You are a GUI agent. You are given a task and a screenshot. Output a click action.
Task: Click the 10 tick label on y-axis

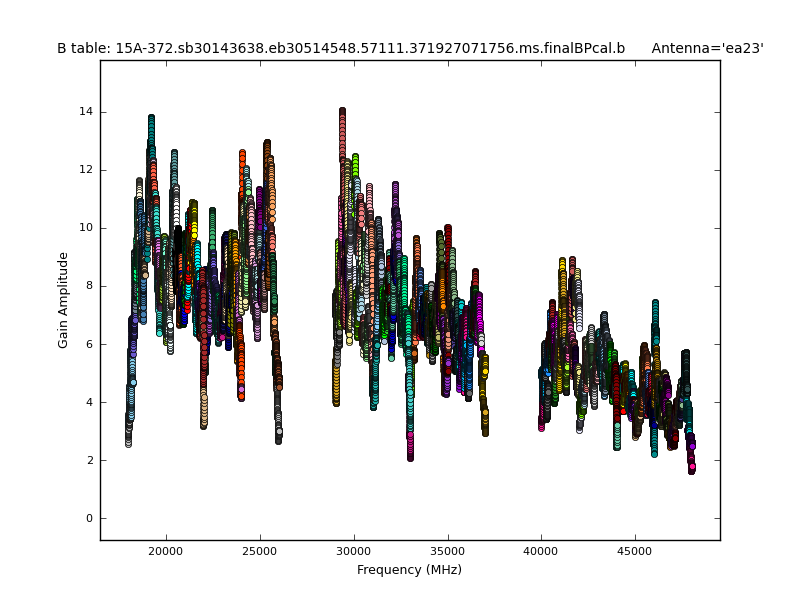pos(86,228)
